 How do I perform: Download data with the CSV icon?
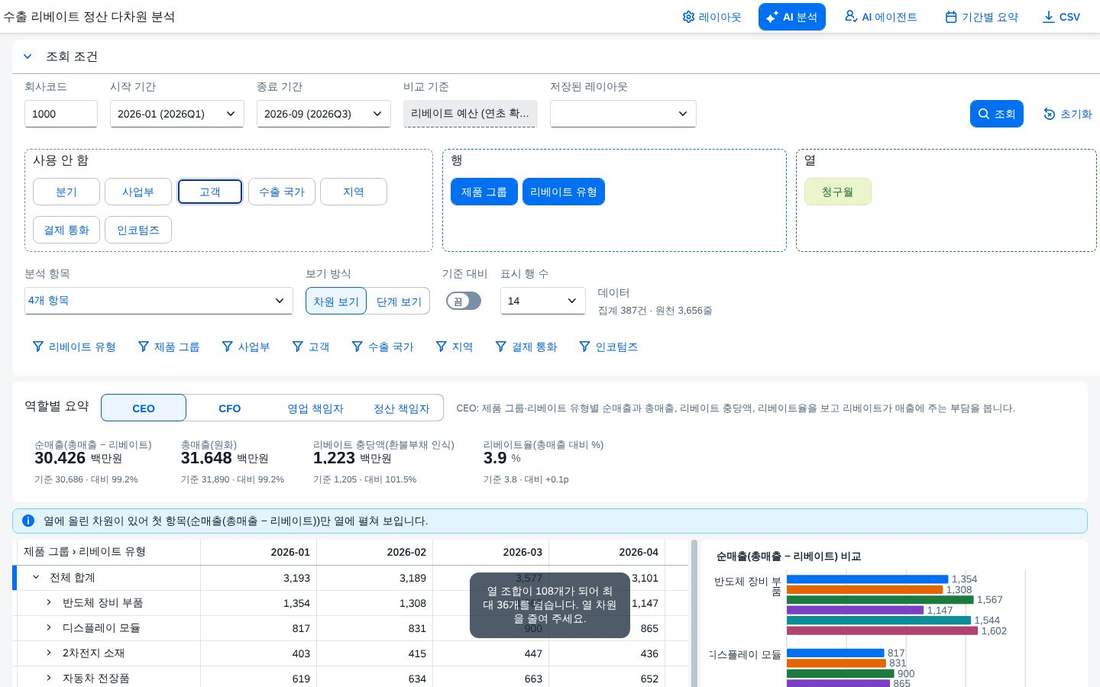tap(1048, 17)
